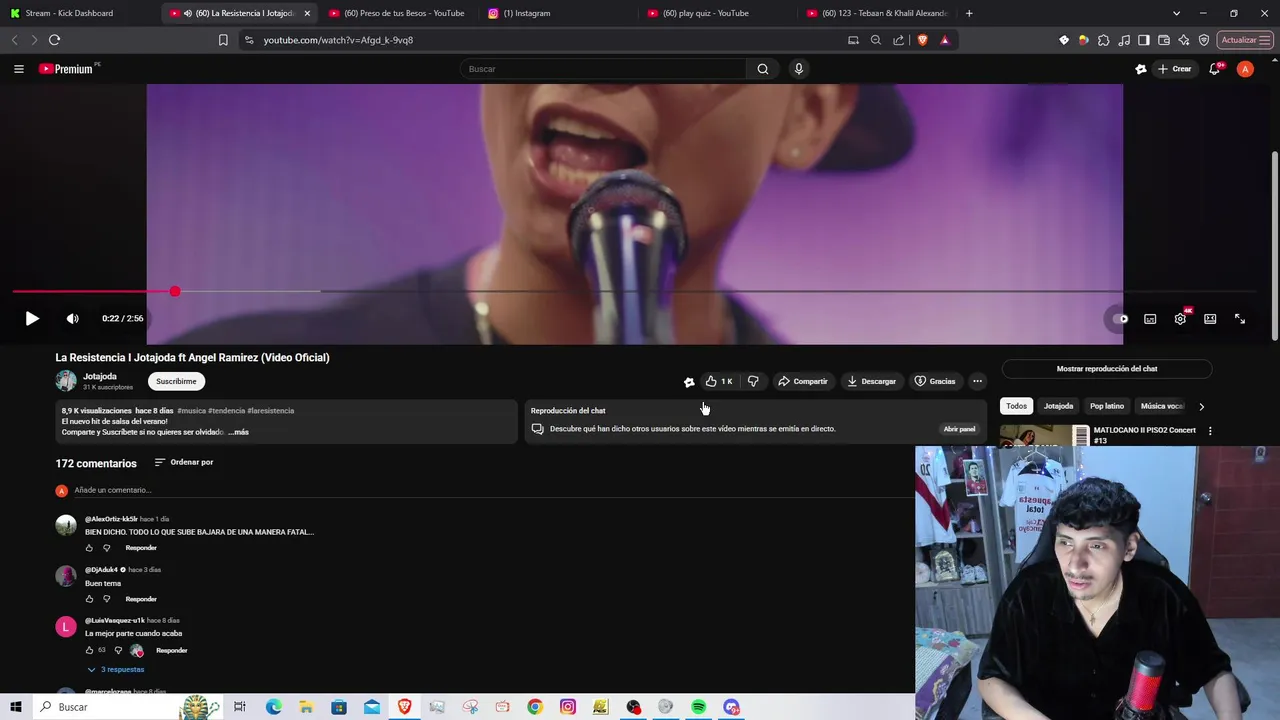Click Abrir panel for chat replay
Viewport: 1280px width, 720px height.
(959, 429)
